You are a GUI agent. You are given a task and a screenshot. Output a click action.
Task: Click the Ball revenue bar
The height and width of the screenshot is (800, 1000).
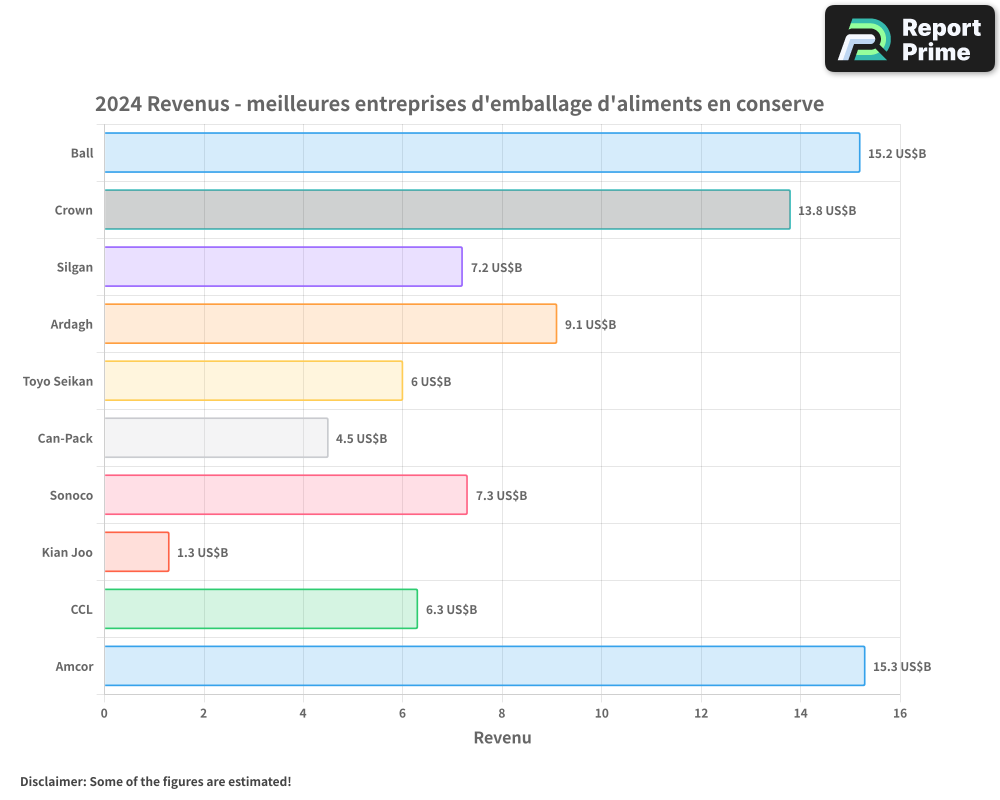[x=481, y=153]
